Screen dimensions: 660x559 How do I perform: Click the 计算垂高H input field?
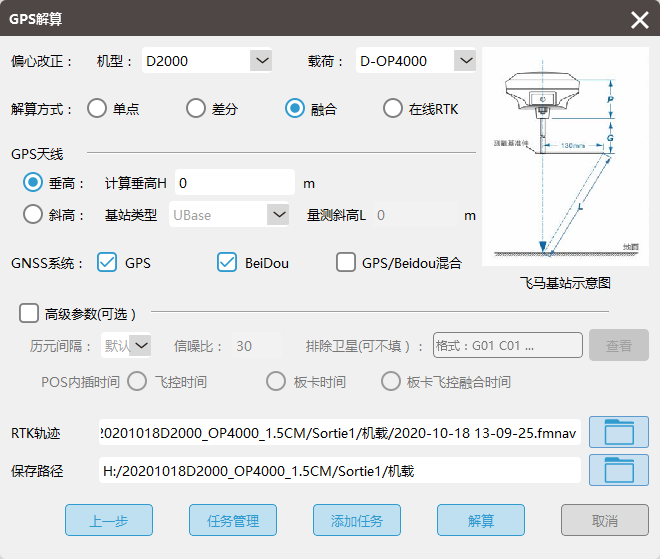tap(235, 183)
